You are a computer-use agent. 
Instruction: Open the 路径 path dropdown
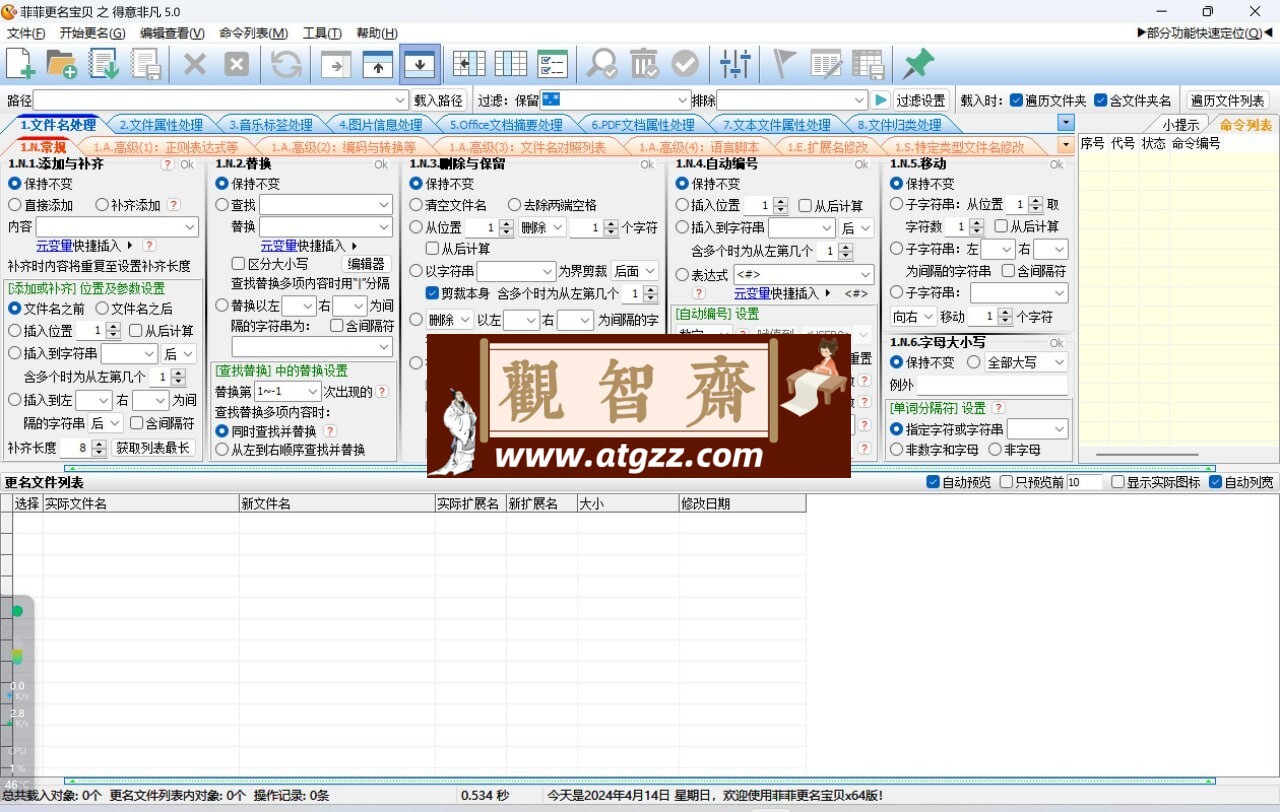400,100
